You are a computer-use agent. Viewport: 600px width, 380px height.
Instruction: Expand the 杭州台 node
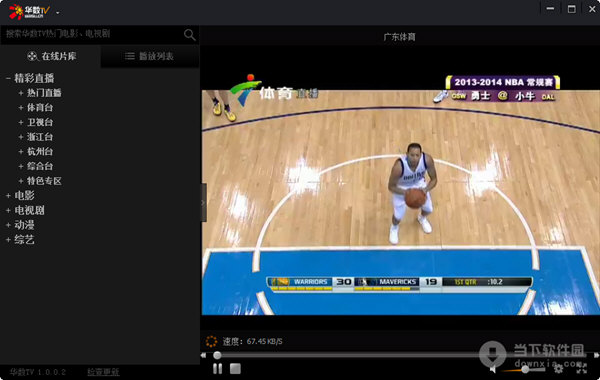[21, 152]
